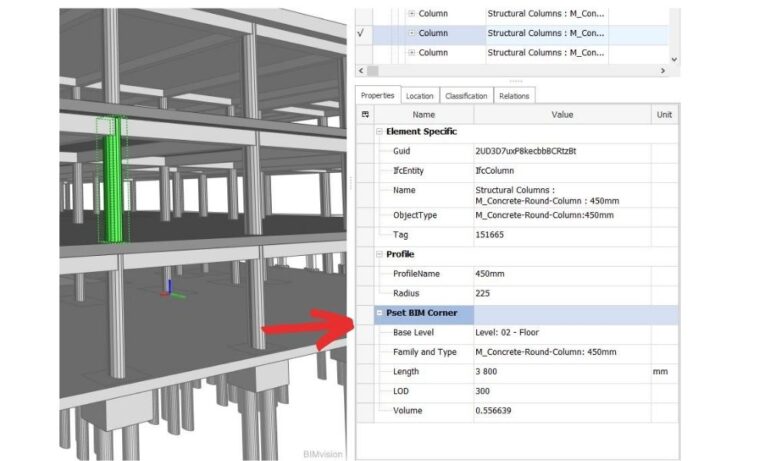Click the vertical scrollbar down arrow
Image resolution: width=768 pixels, height=461 pixels.
coord(674,59)
